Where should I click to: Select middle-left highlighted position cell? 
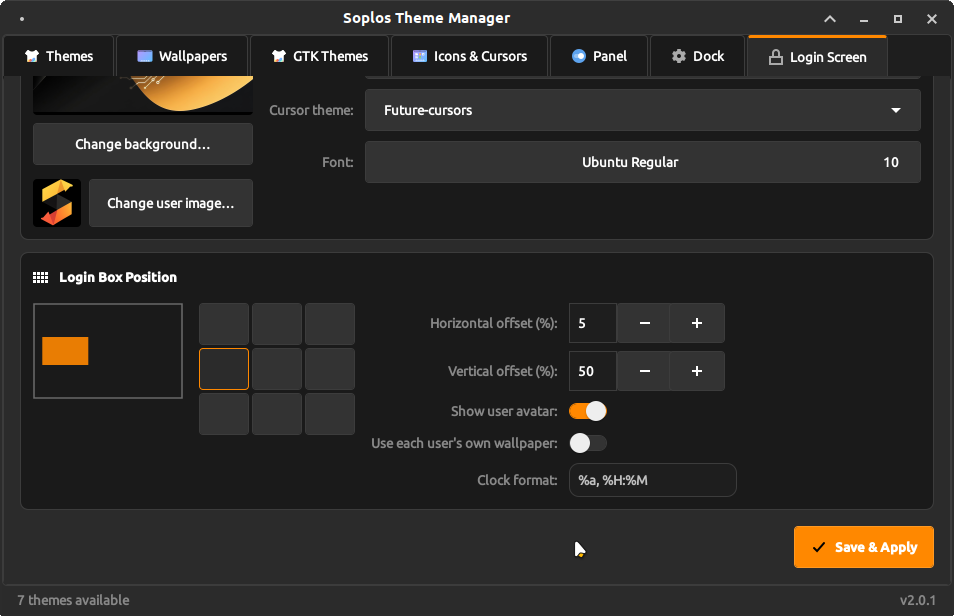pos(224,369)
